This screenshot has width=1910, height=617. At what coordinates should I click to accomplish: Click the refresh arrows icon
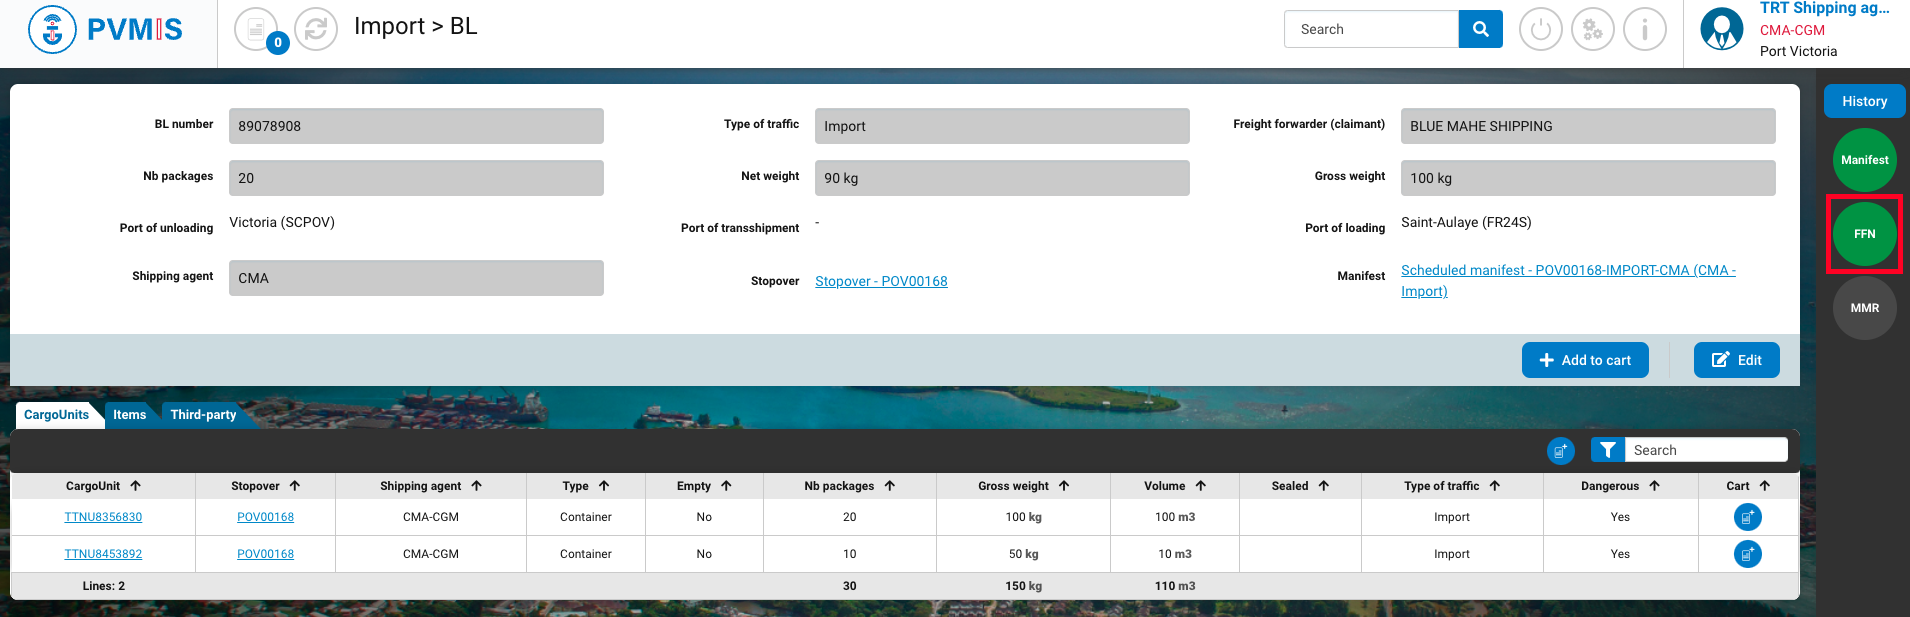[316, 29]
